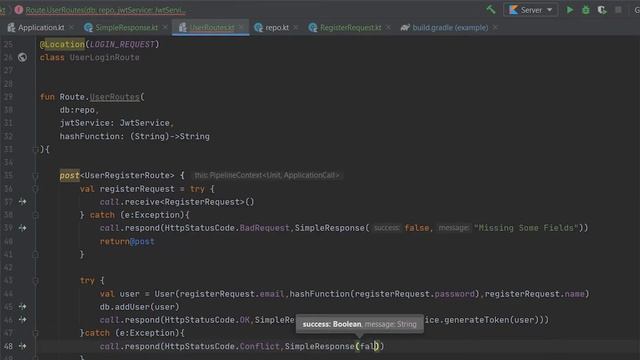Viewport: 640px width, 360px height.
Task: Click suspend call gutter icon on line 39
Action: [x=22, y=228]
